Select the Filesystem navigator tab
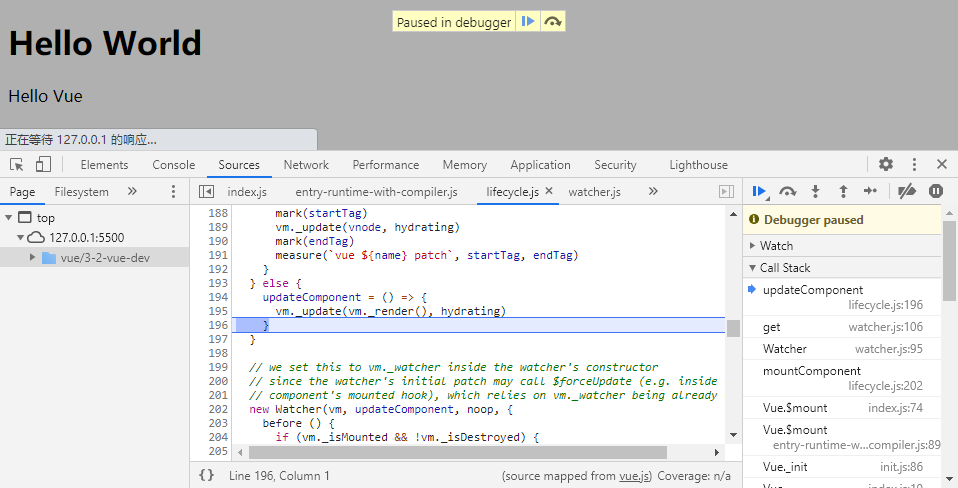Viewport: 958px width, 488px height. [81, 192]
